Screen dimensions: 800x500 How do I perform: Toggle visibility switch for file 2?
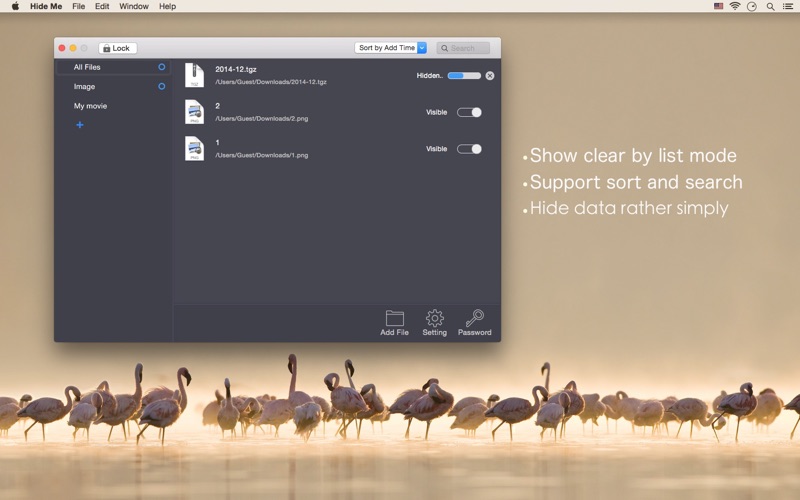click(469, 112)
